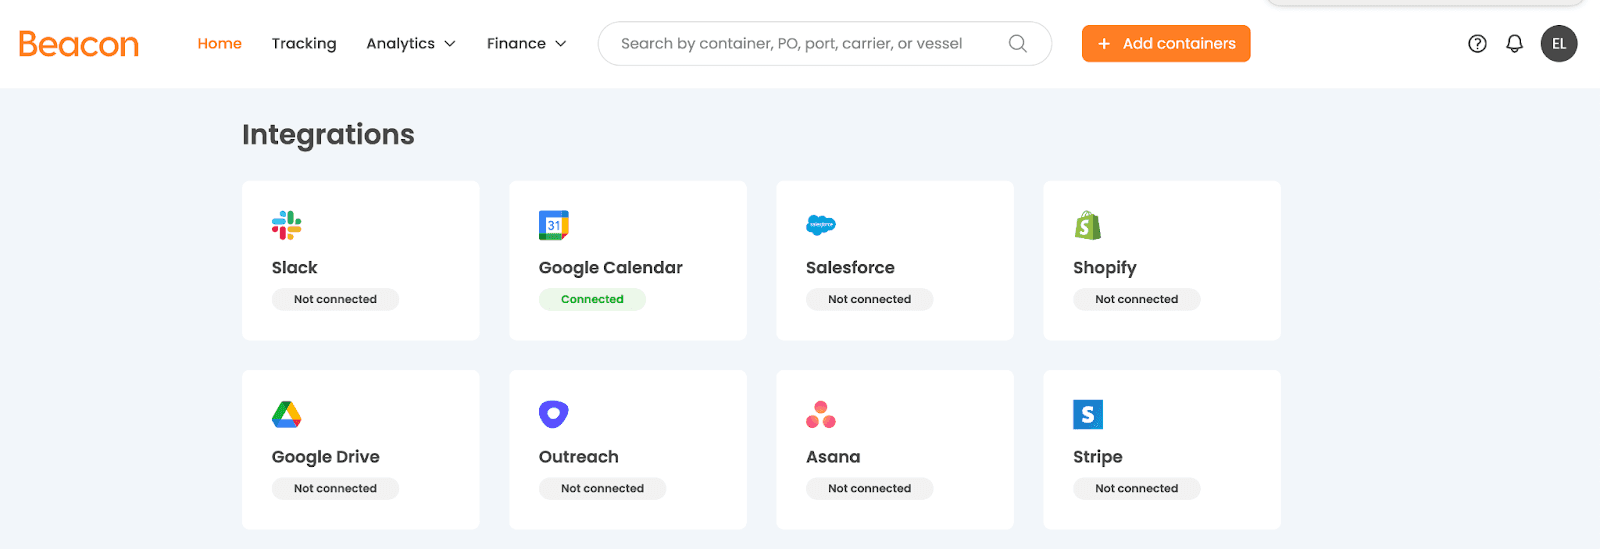Click the Google Calendar Connected badge

click(x=592, y=299)
